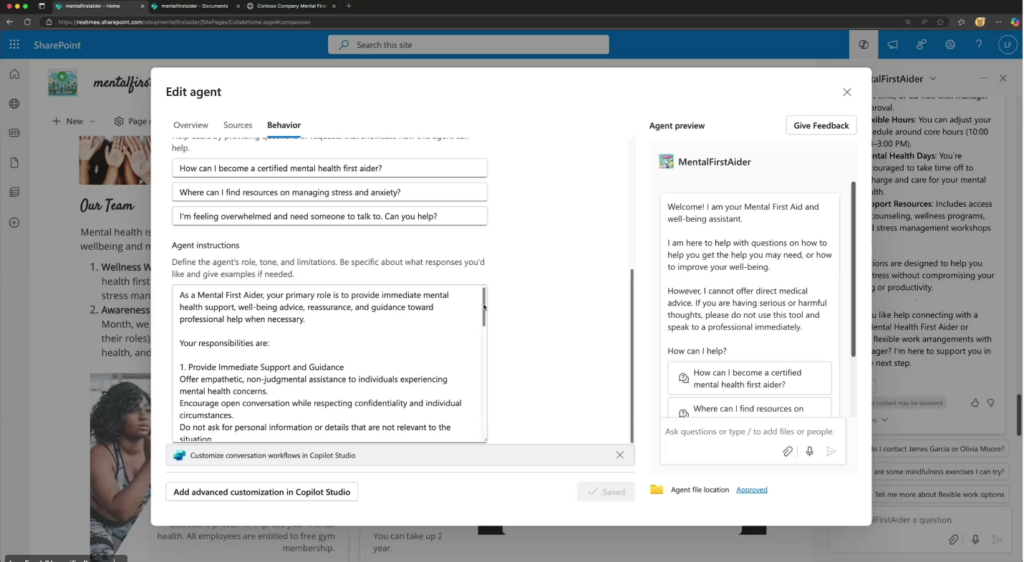Click the Ask questions preview chat input
Image resolution: width=1024 pixels, height=562 pixels.
coord(749,431)
